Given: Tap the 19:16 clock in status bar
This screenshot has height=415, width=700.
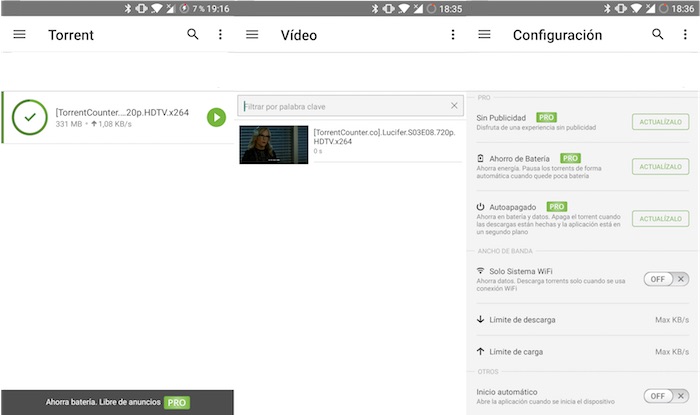Looking at the screenshot, I should [x=218, y=8].
